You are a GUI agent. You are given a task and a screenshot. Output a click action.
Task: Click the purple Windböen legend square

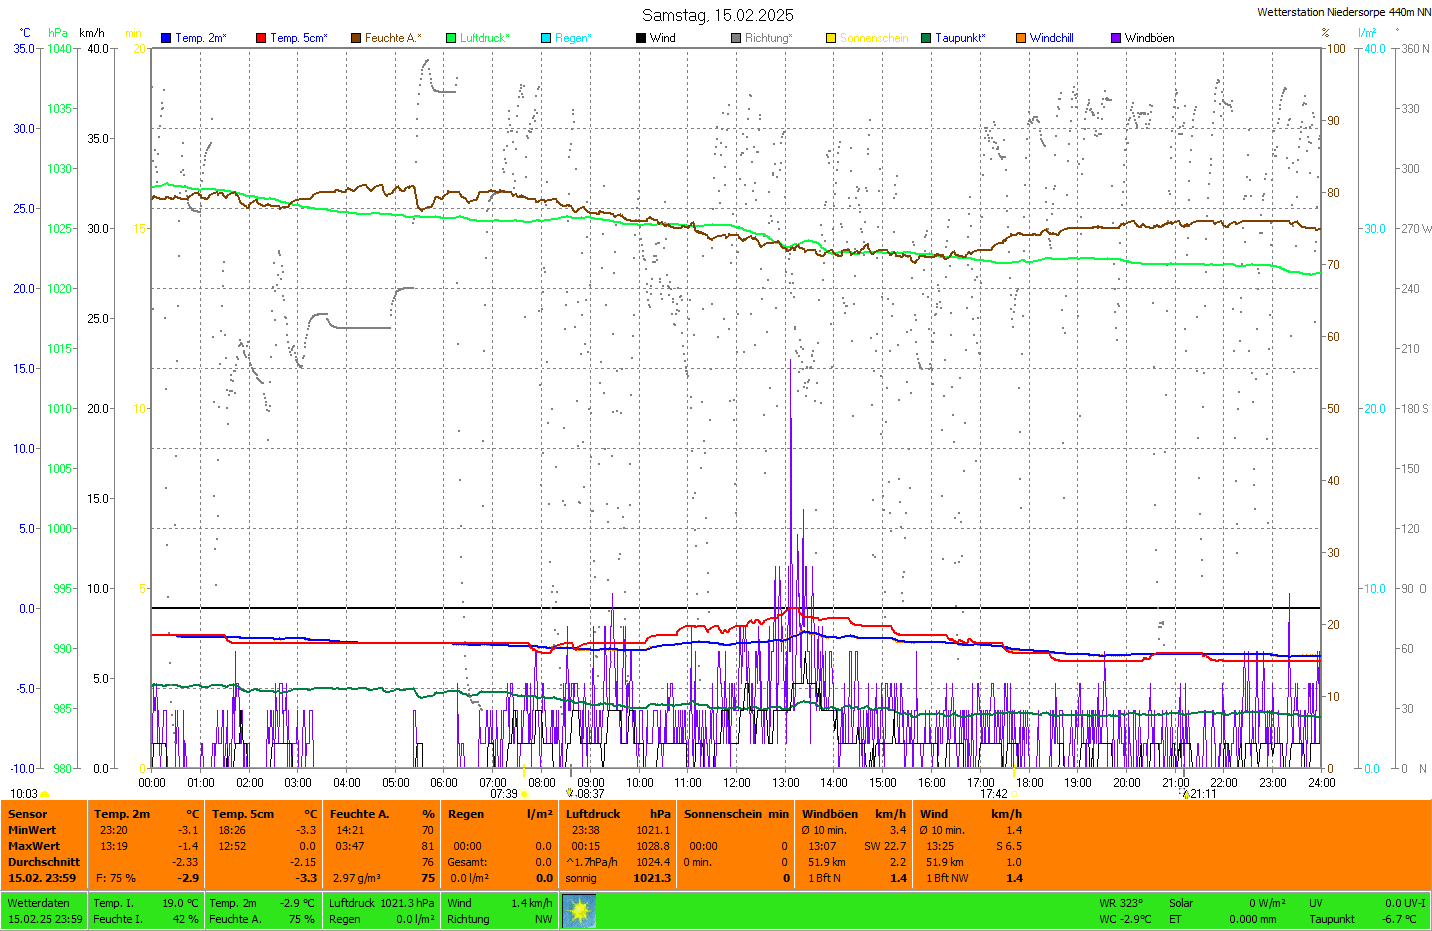click(1116, 38)
